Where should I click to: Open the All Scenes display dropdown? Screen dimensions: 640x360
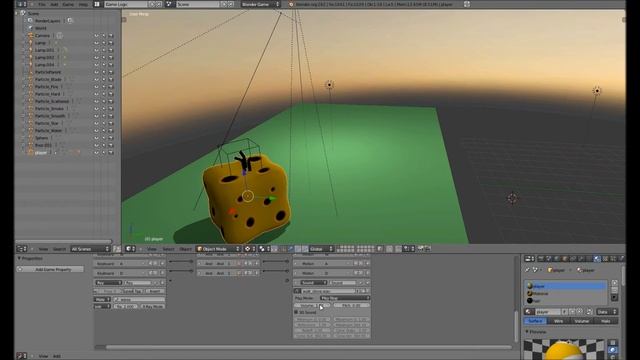coord(90,249)
